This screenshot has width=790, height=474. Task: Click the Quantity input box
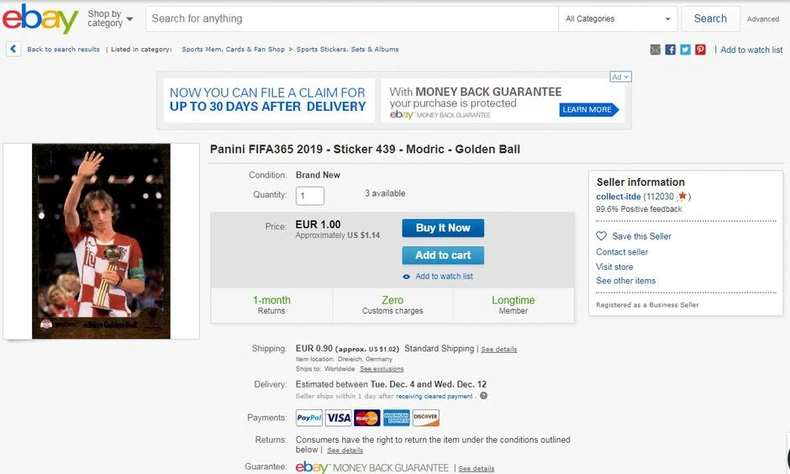(309, 196)
